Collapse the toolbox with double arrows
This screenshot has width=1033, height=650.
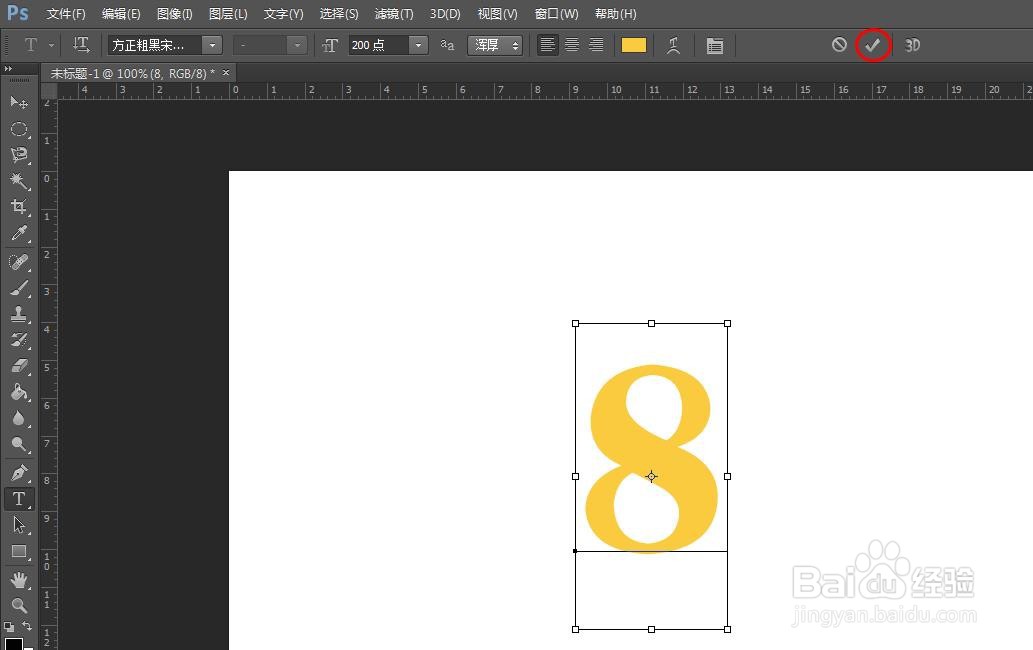pos(8,68)
